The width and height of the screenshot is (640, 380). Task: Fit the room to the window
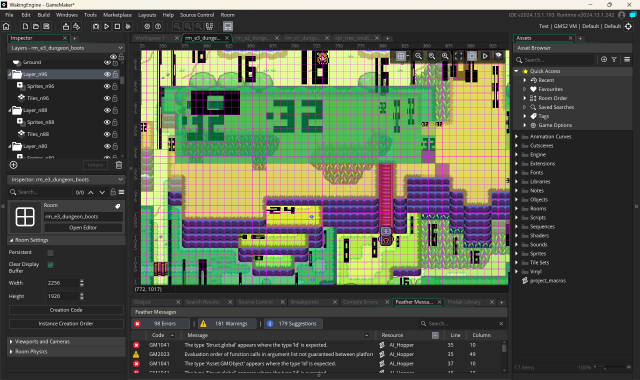[458, 56]
